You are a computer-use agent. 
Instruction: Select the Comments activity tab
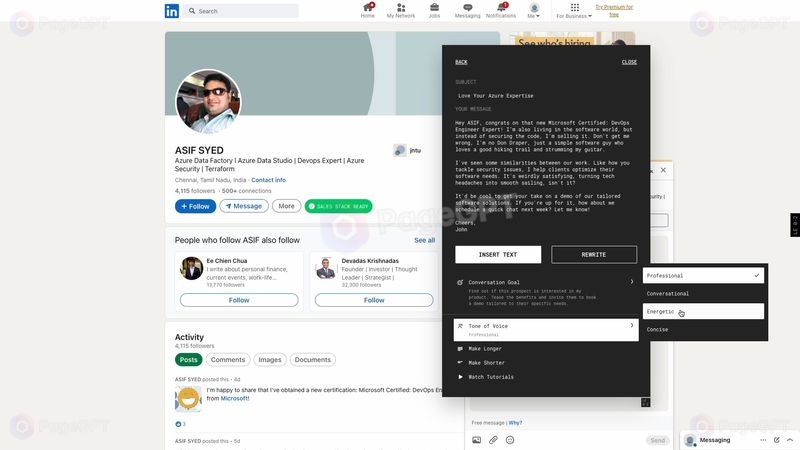coord(228,360)
